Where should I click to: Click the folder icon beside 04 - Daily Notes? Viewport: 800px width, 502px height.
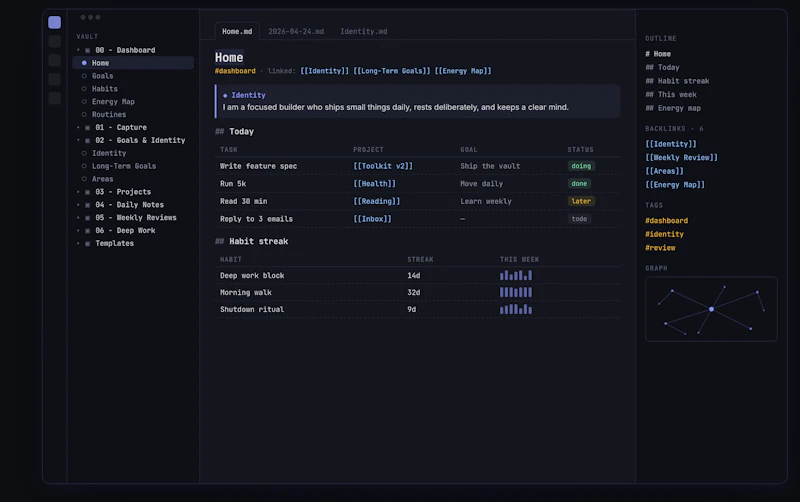point(87,205)
